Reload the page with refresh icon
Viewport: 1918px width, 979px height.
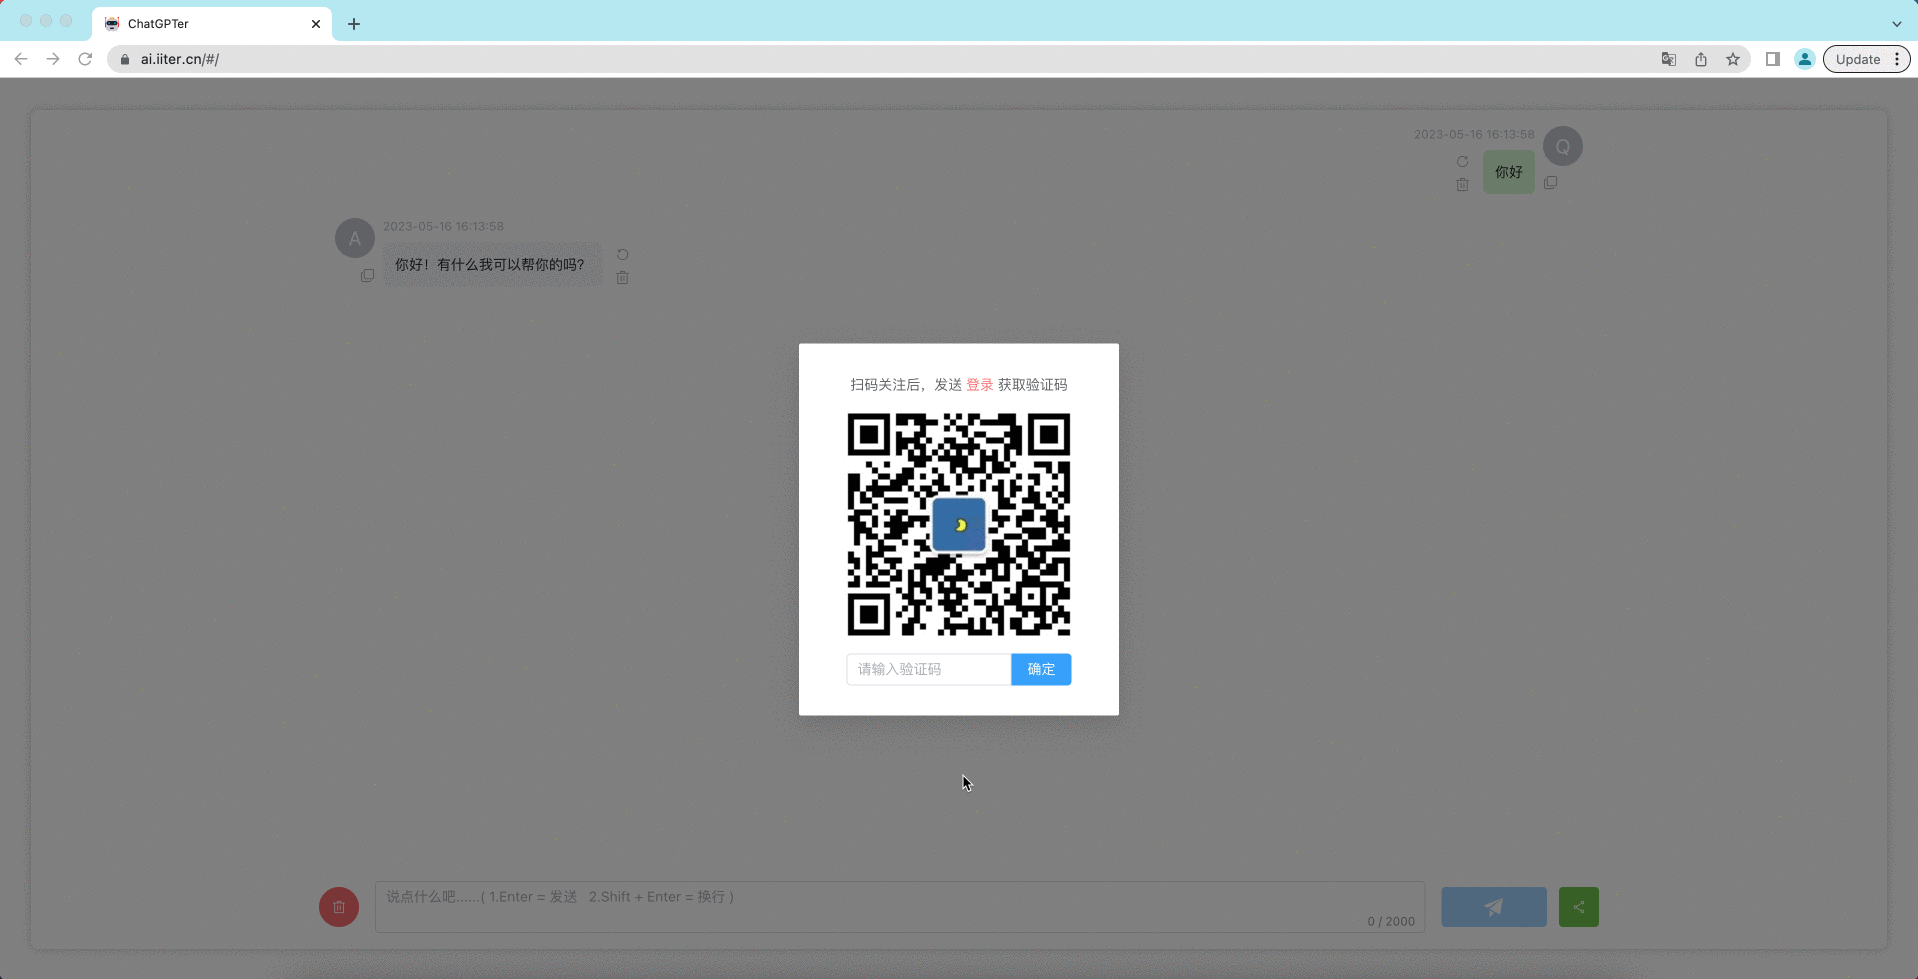85,59
